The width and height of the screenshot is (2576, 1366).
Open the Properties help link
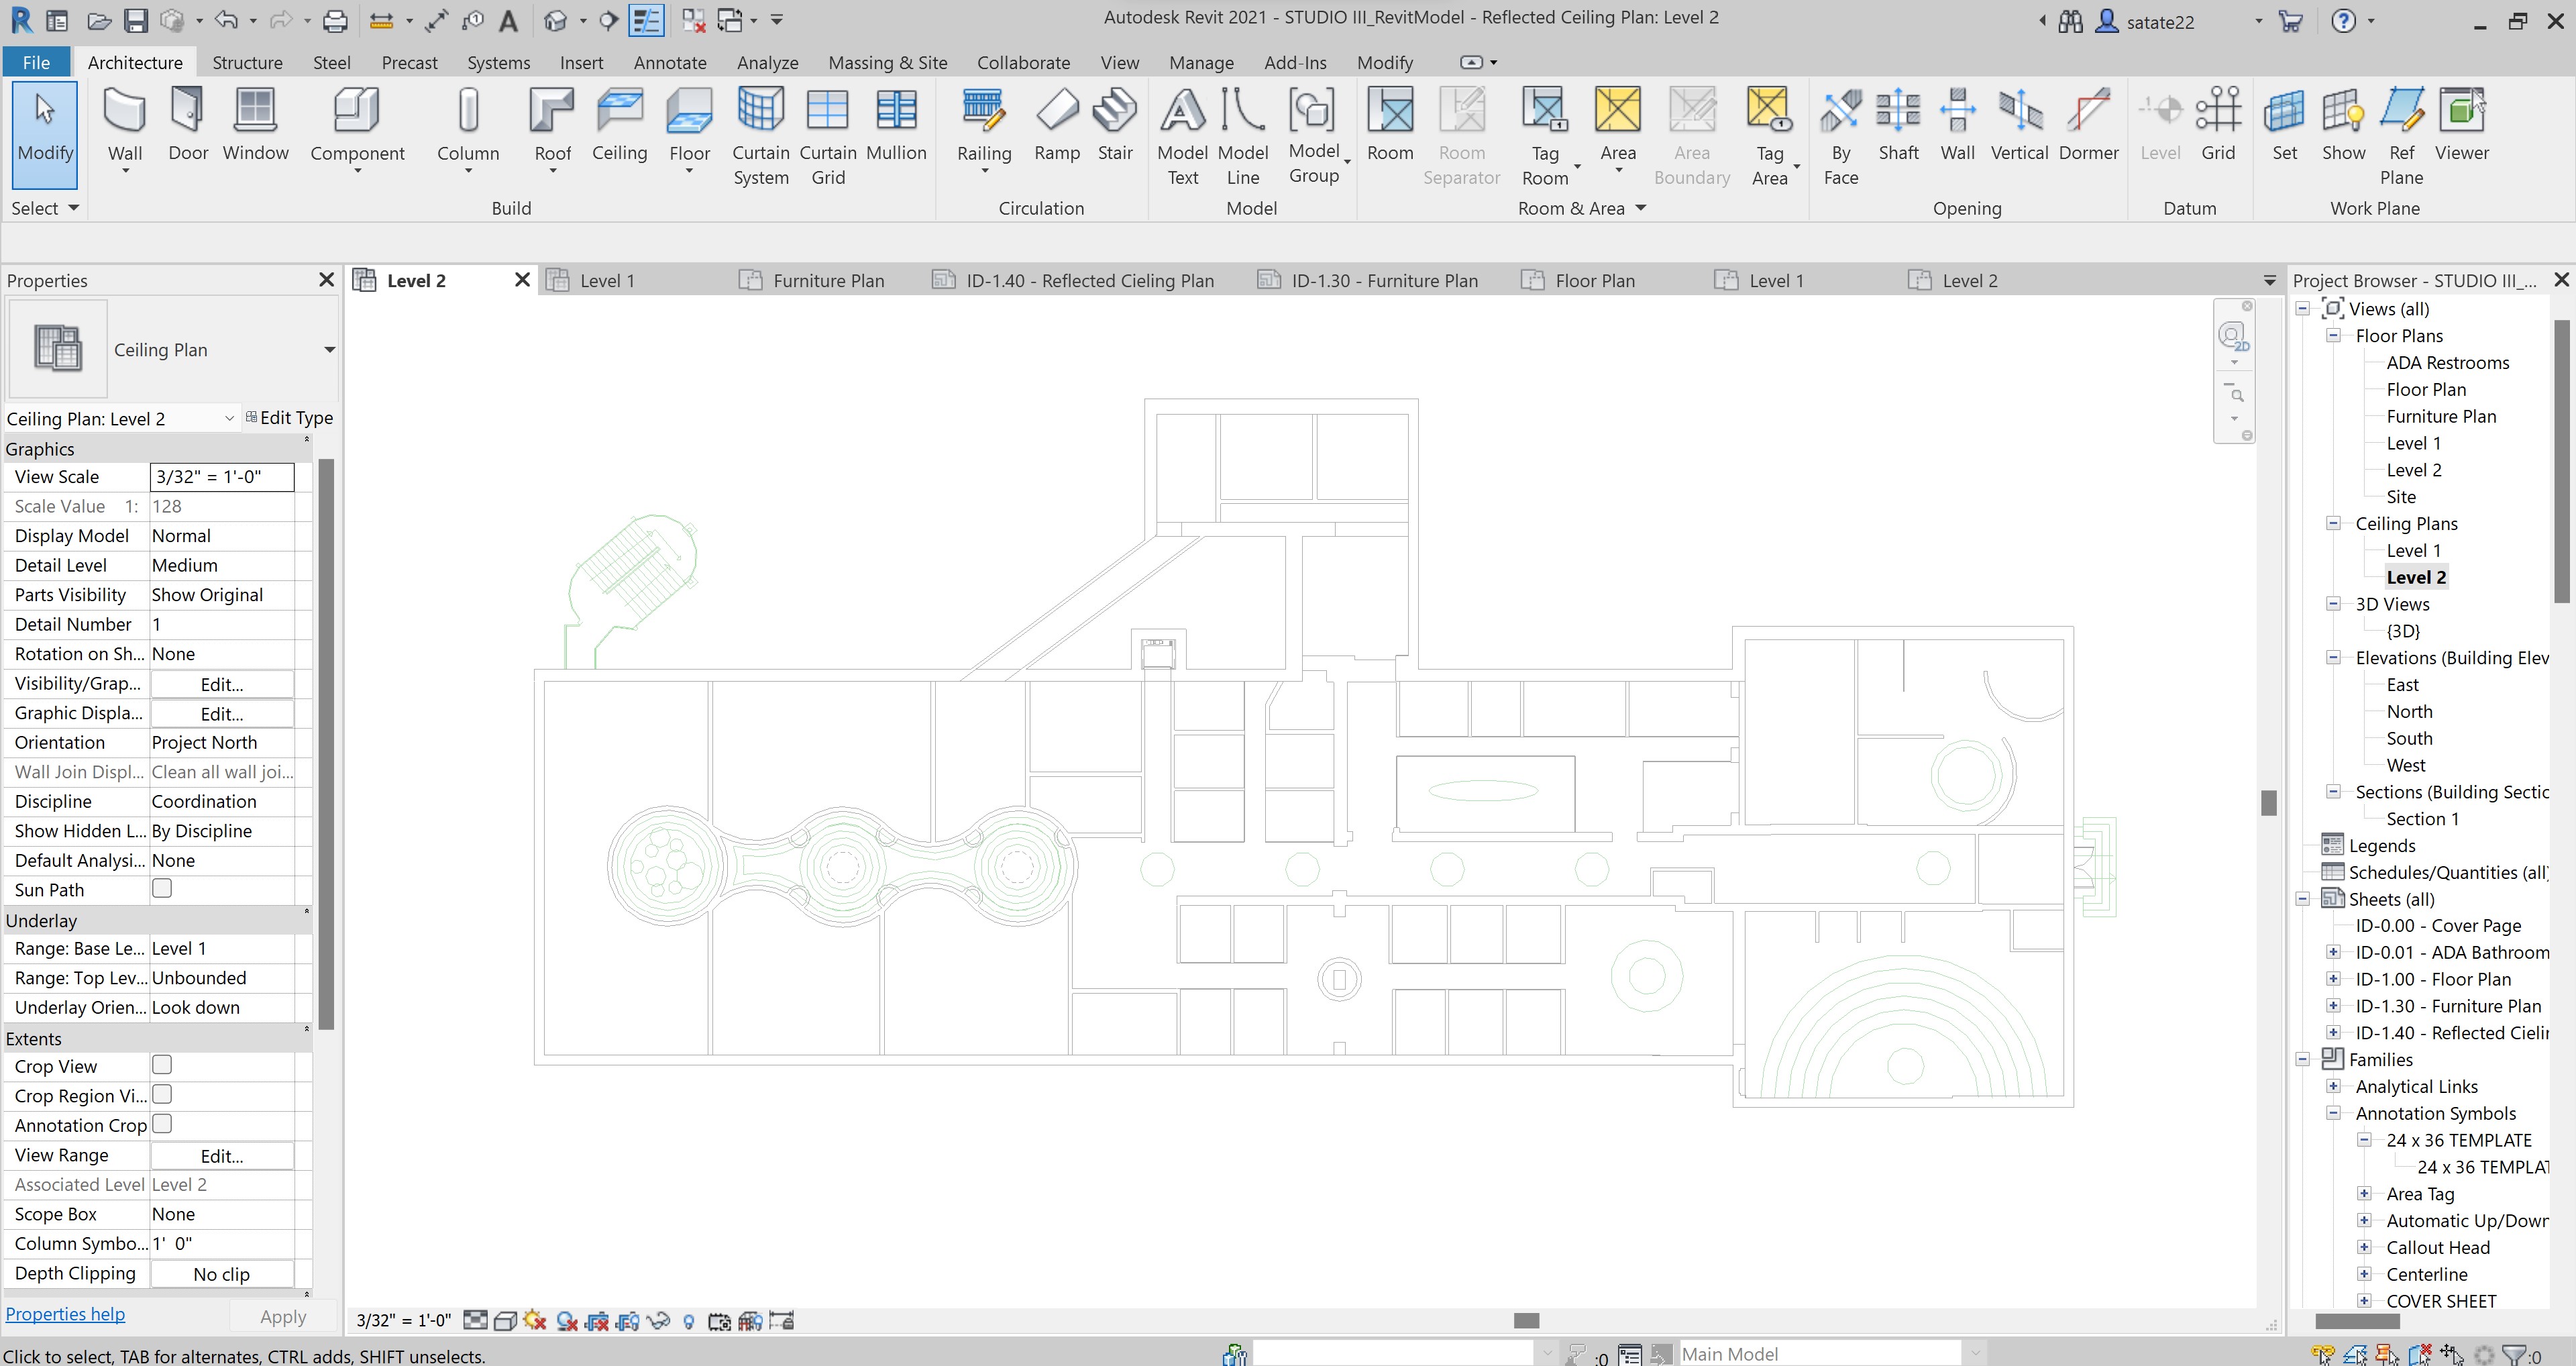(66, 1314)
